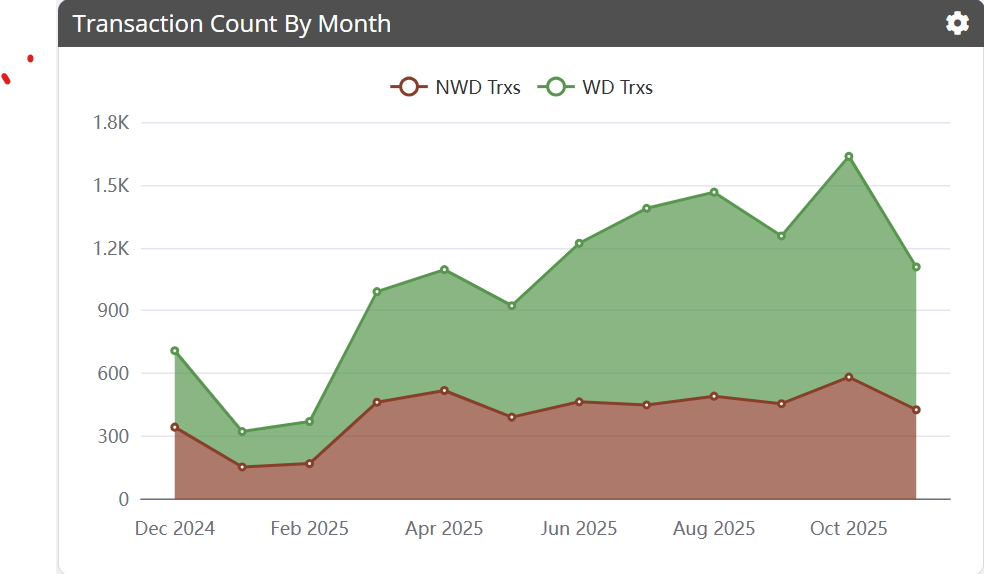984x574 pixels.
Task: Click the 1.8K y-axis label
Action: point(111,122)
